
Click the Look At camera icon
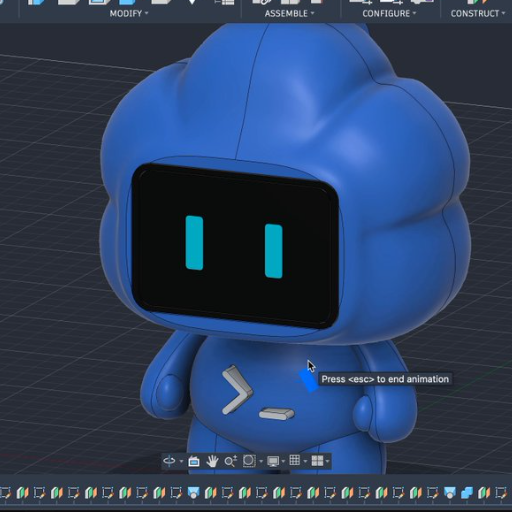(194, 461)
